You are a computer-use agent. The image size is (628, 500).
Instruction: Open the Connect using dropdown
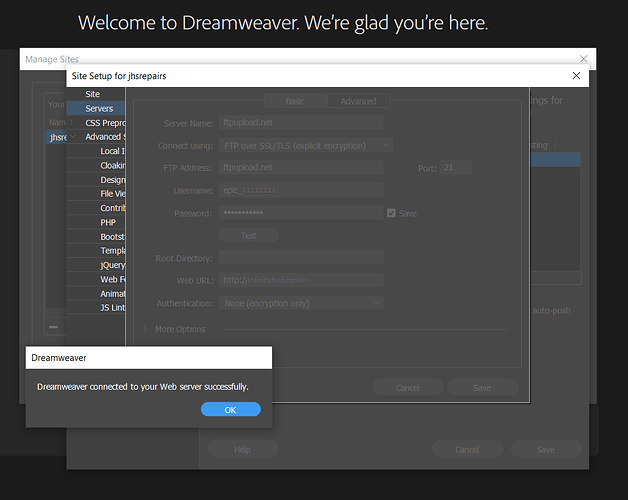[306, 145]
